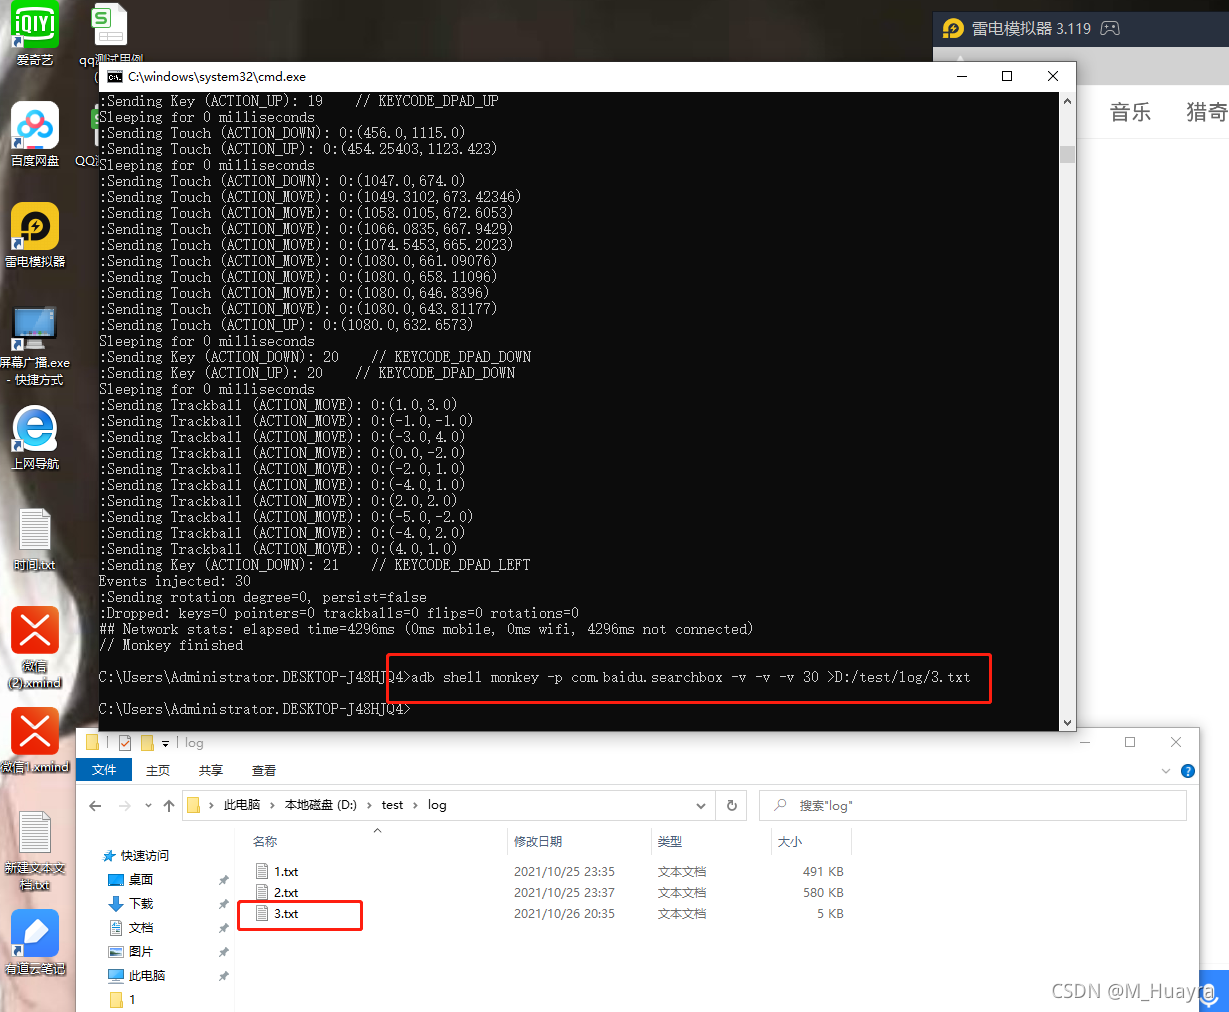1229x1012 pixels.
Task: Switch to the 查看 ribbon tab
Action: click(x=263, y=770)
